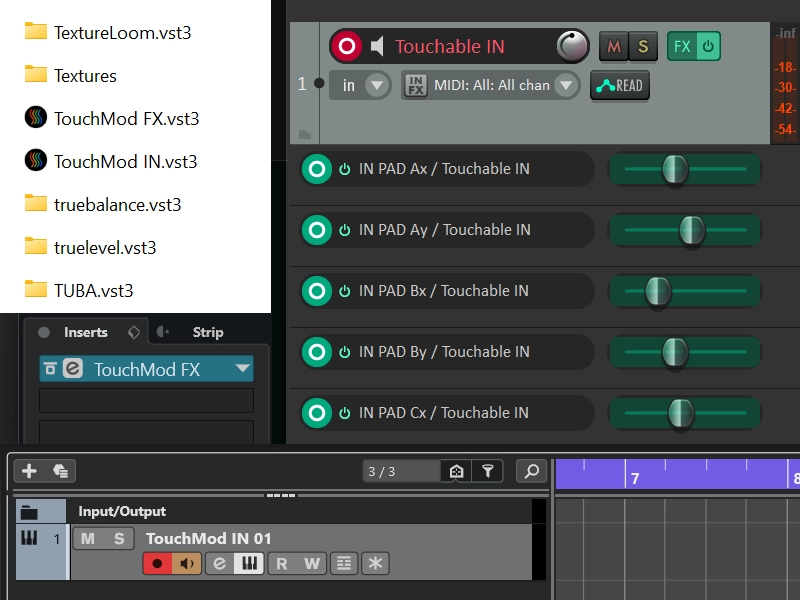The width and height of the screenshot is (800, 600).
Task: Open the TUBA.vst3 folder
Action: (79, 290)
